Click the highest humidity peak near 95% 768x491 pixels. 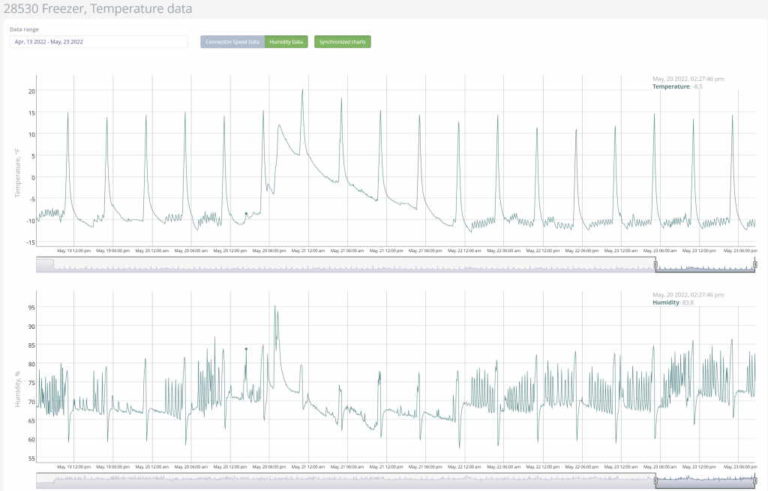pyautogui.click(x=275, y=307)
